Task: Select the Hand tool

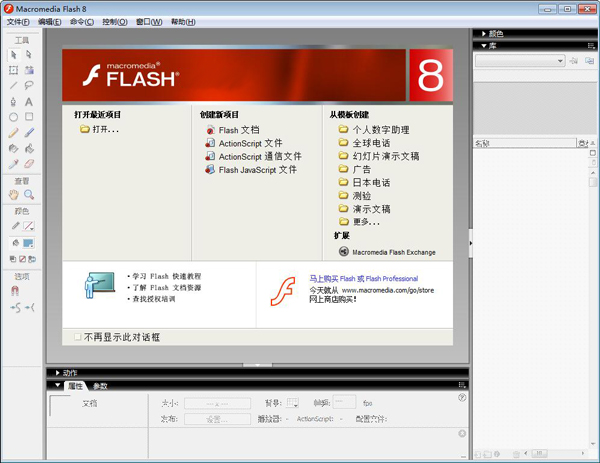Action: 13,194
